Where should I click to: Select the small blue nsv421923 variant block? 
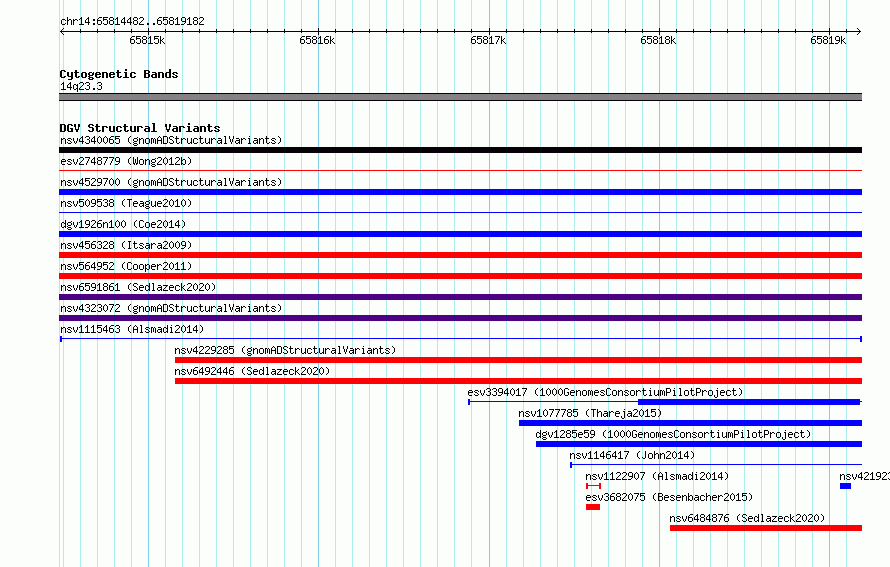(x=845, y=486)
